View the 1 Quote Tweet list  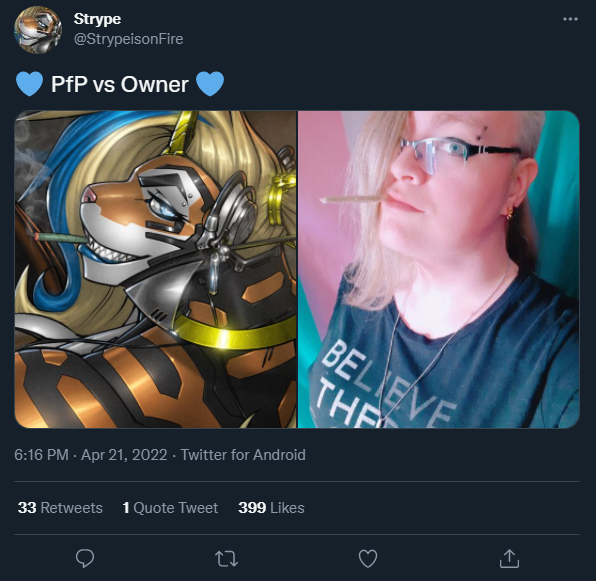coord(170,508)
